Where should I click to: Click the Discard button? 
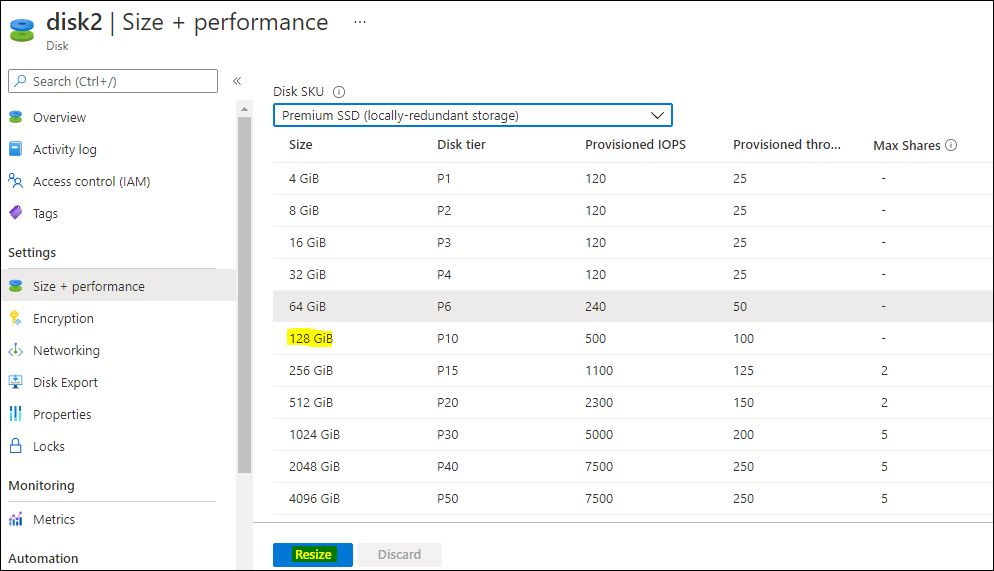tap(399, 555)
